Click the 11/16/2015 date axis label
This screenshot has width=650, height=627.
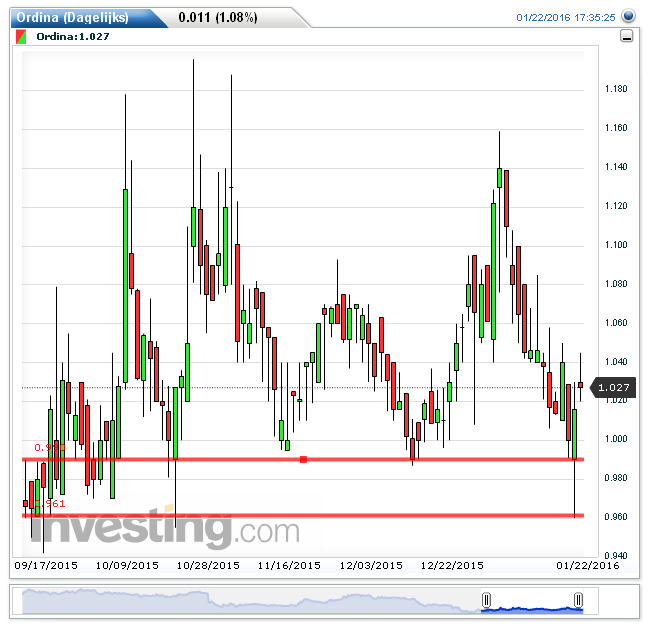pyautogui.click(x=289, y=565)
